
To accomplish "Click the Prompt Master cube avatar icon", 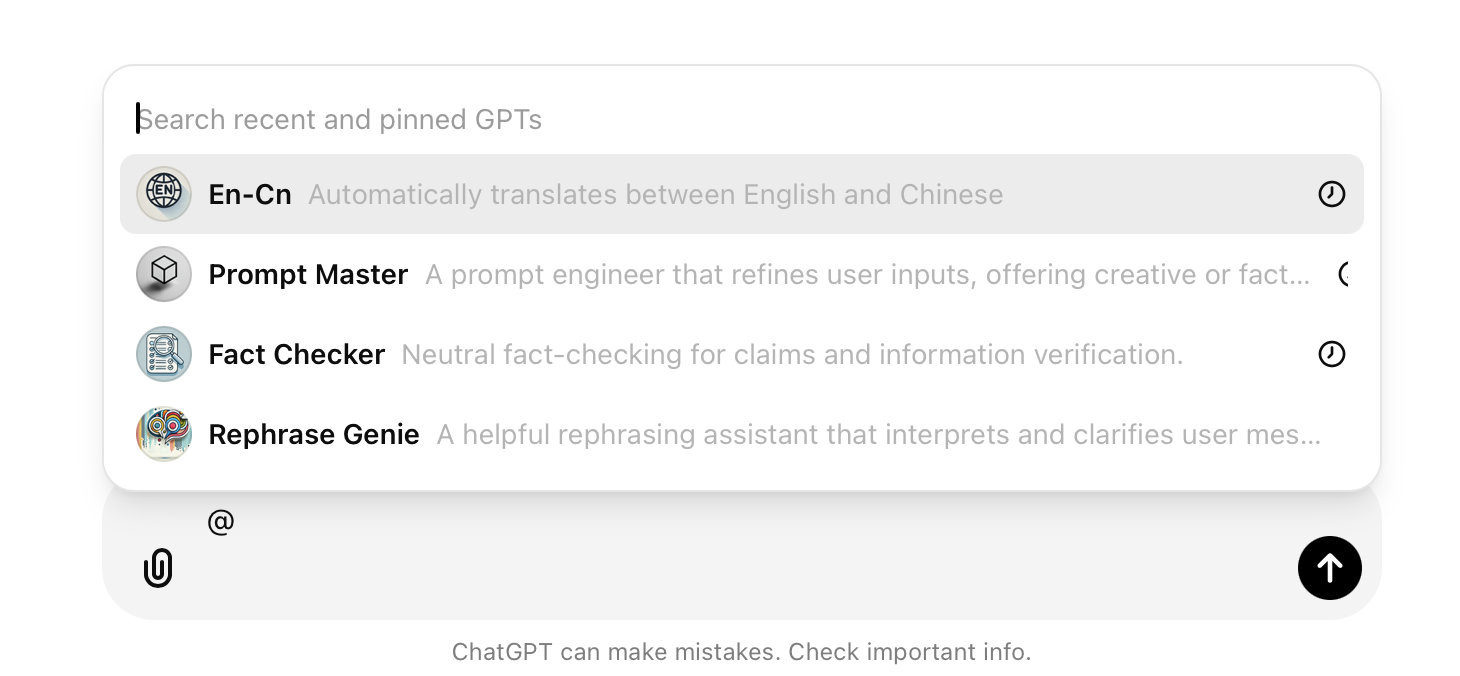I will tap(163, 274).
